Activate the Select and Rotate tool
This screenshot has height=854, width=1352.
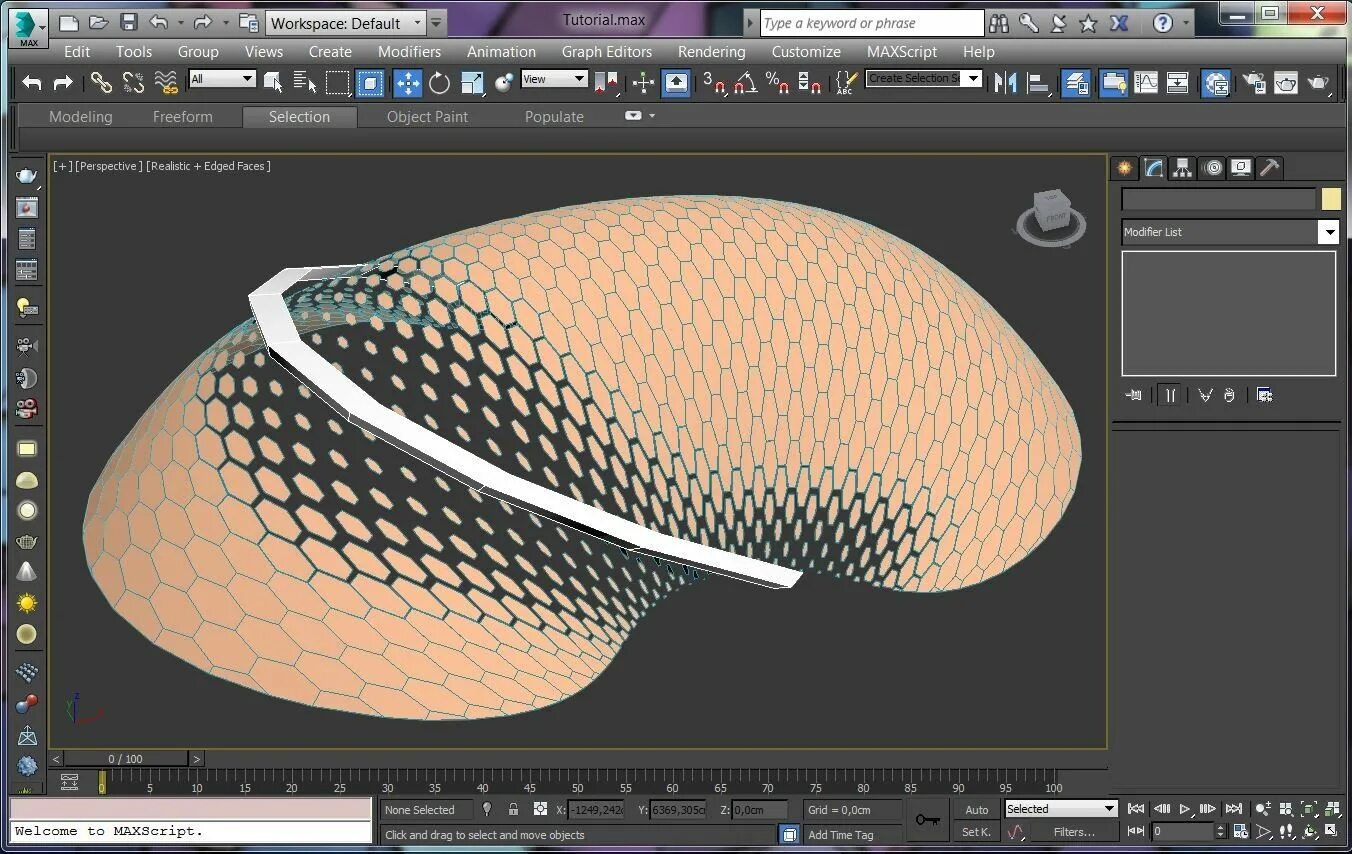[439, 83]
